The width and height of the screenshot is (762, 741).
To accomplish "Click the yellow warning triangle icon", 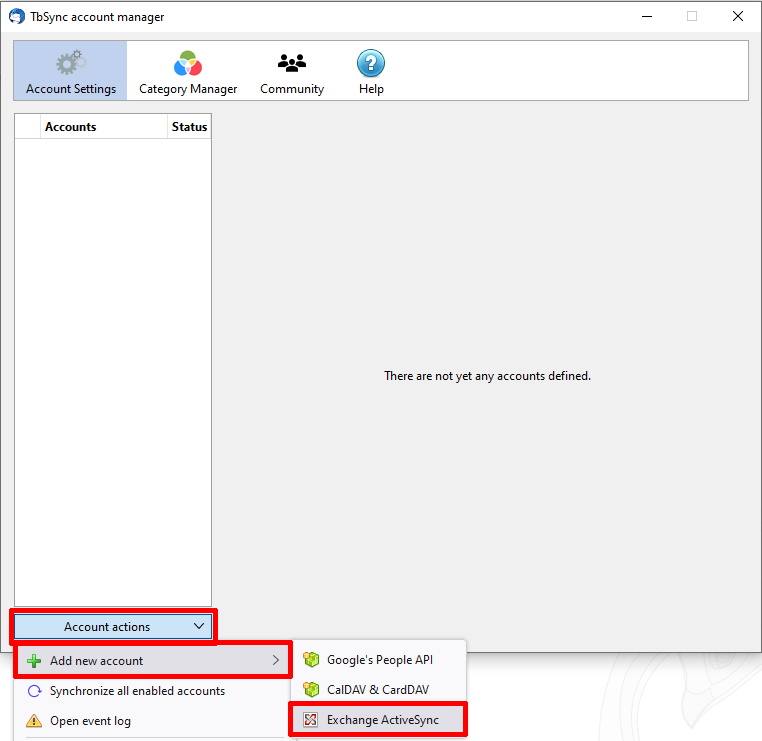I will tap(34, 720).
